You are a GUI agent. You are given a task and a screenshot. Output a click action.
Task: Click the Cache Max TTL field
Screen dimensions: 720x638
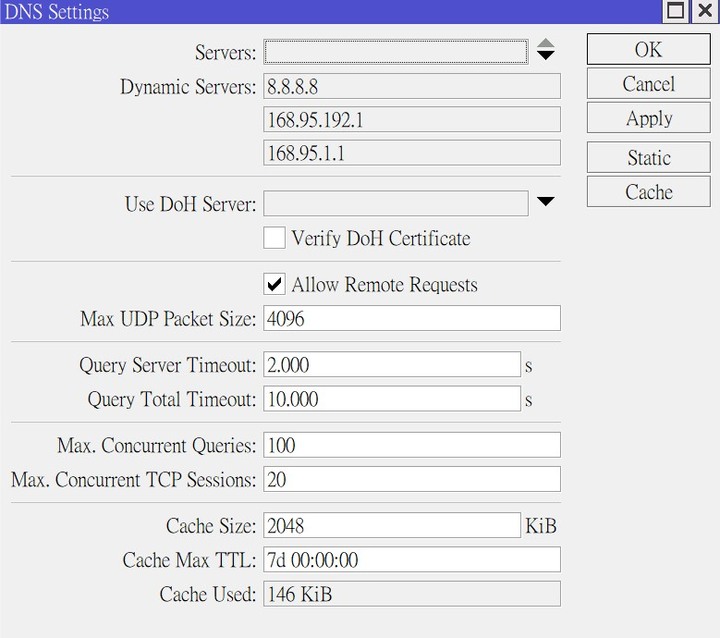pyautogui.click(x=412, y=559)
